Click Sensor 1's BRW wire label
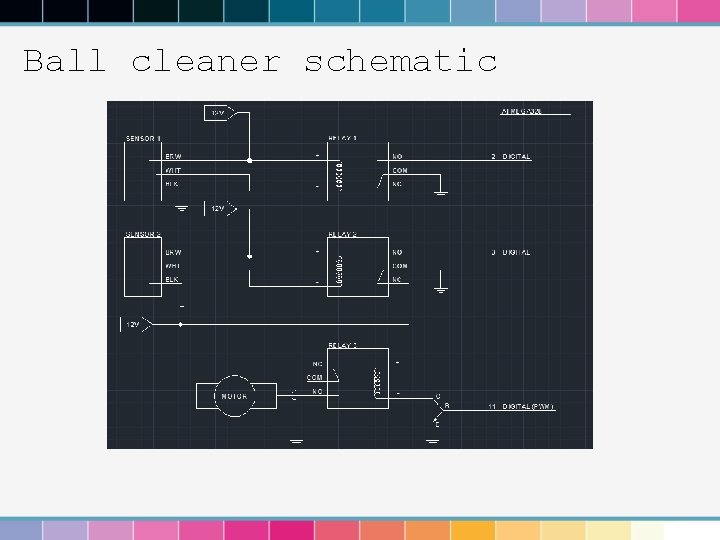 pyautogui.click(x=174, y=157)
